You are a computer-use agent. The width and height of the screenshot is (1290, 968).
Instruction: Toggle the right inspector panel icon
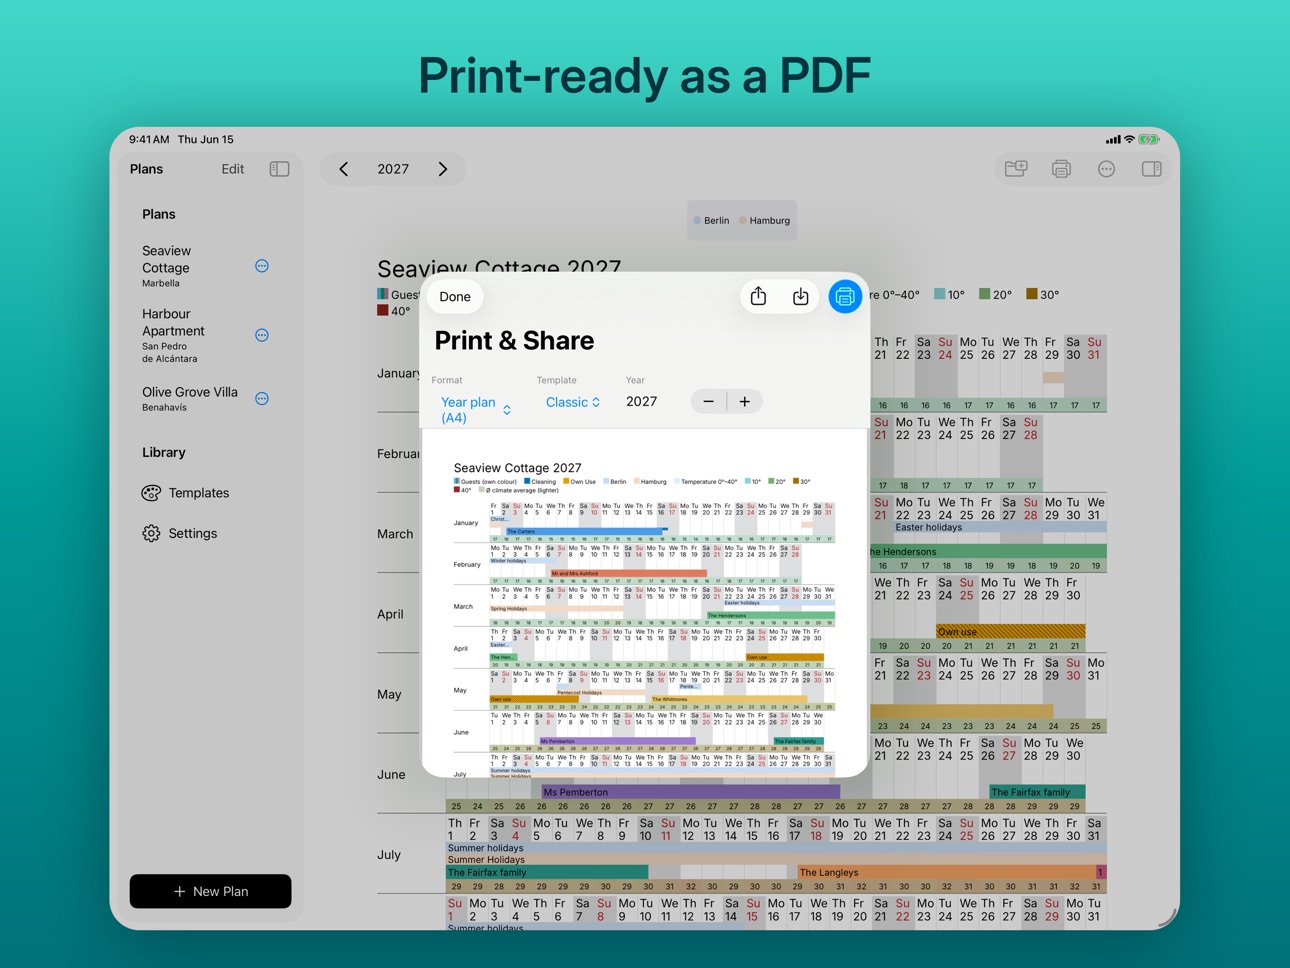click(x=1151, y=169)
